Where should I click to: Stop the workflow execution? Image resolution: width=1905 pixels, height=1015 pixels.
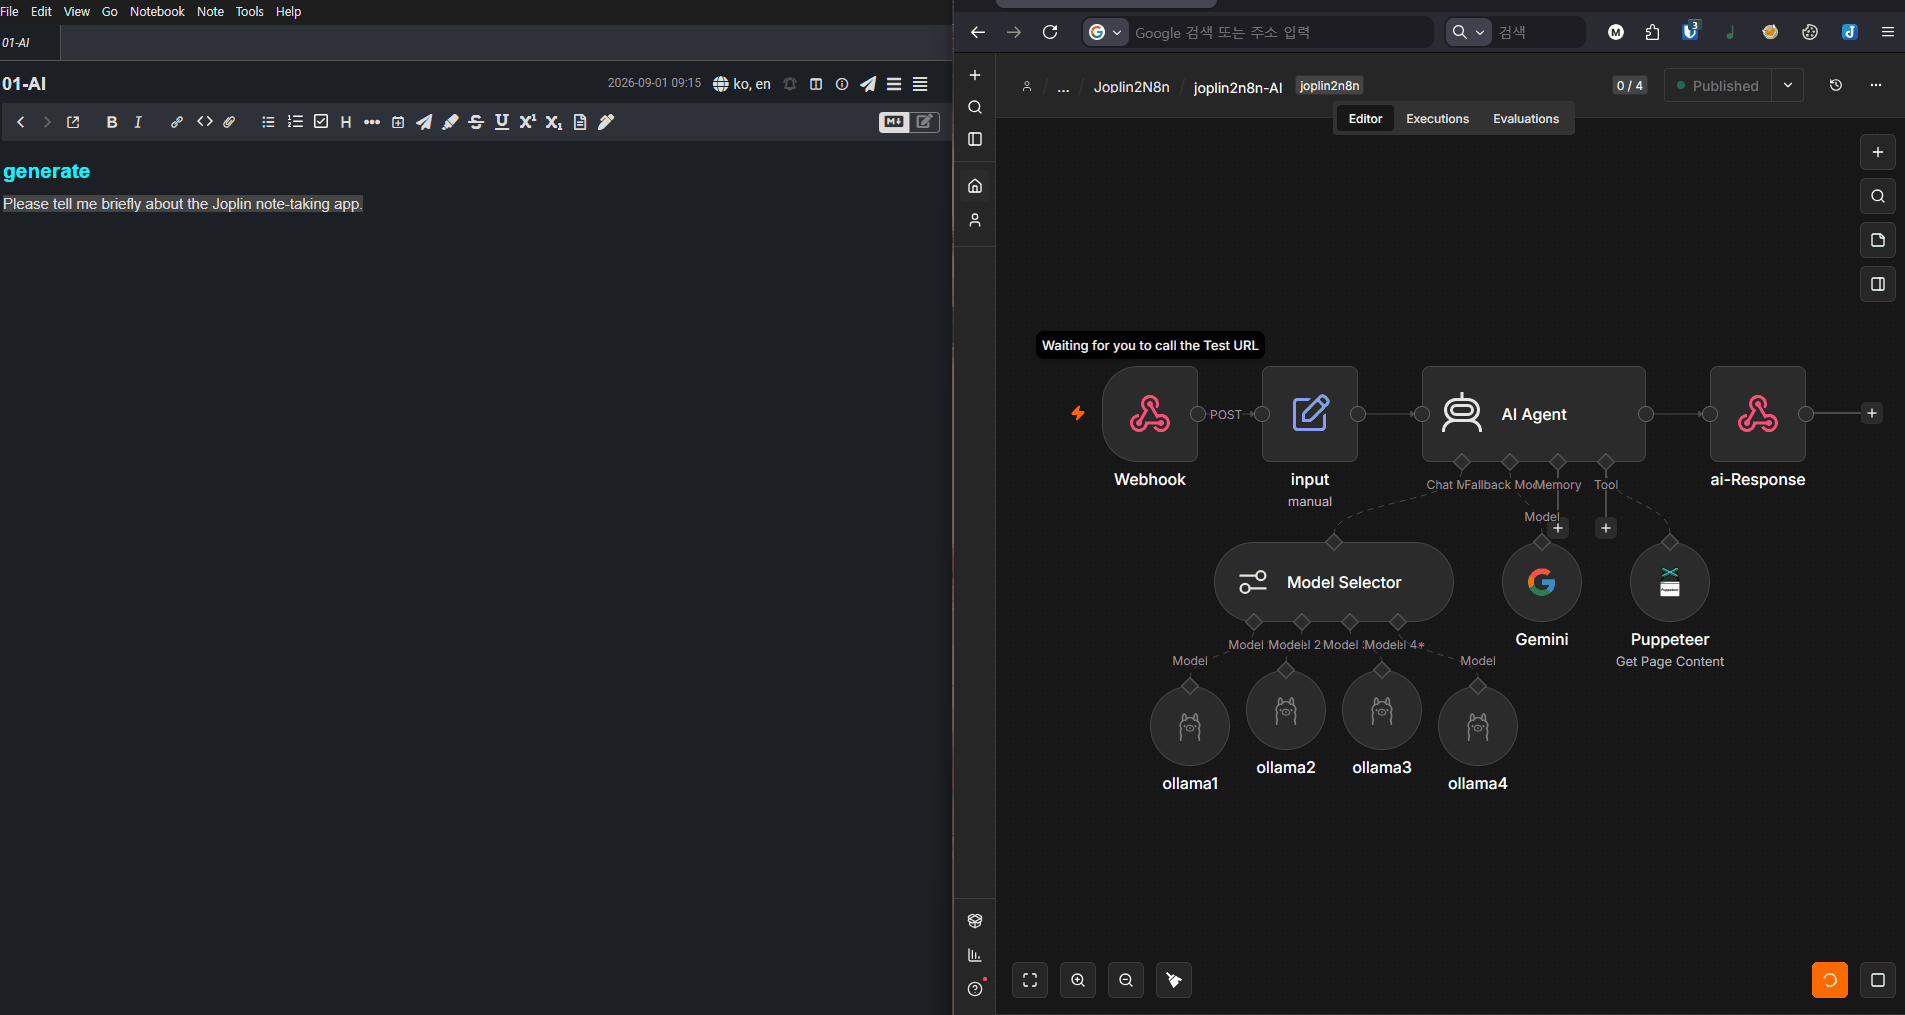click(1878, 980)
